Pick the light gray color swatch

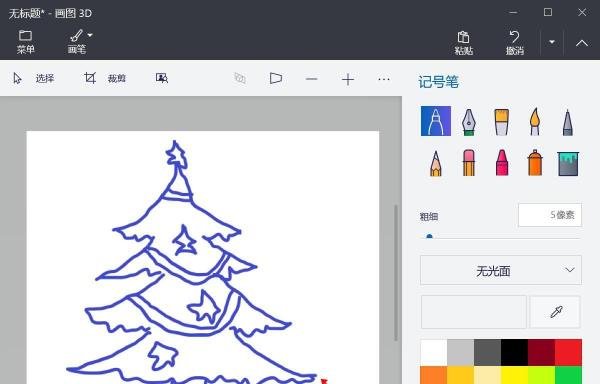tap(460, 352)
